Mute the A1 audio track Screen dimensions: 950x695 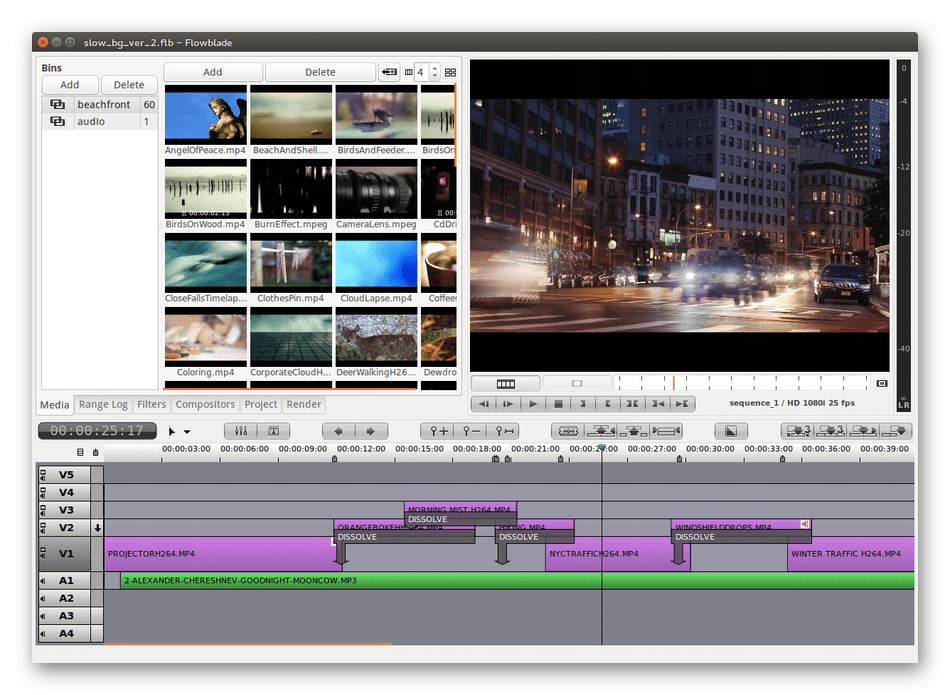tap(43, 581)
